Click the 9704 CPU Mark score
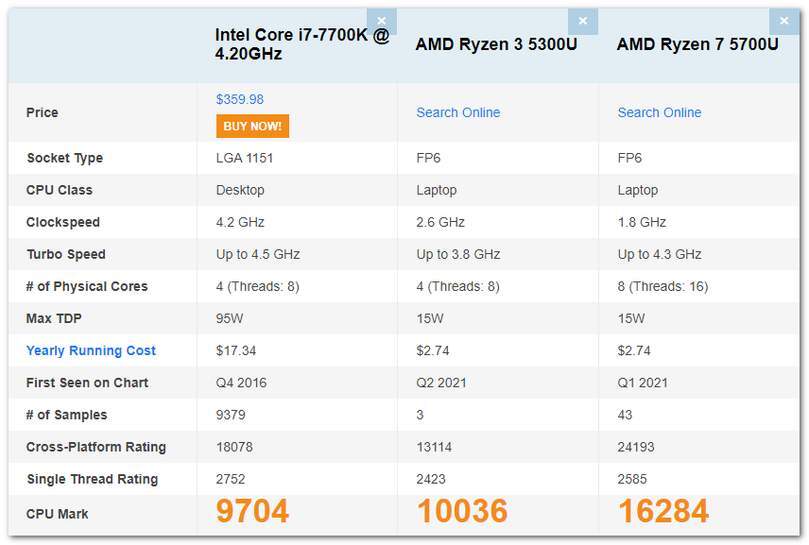This screenshot has height=545, width=809. click(252, 512)
